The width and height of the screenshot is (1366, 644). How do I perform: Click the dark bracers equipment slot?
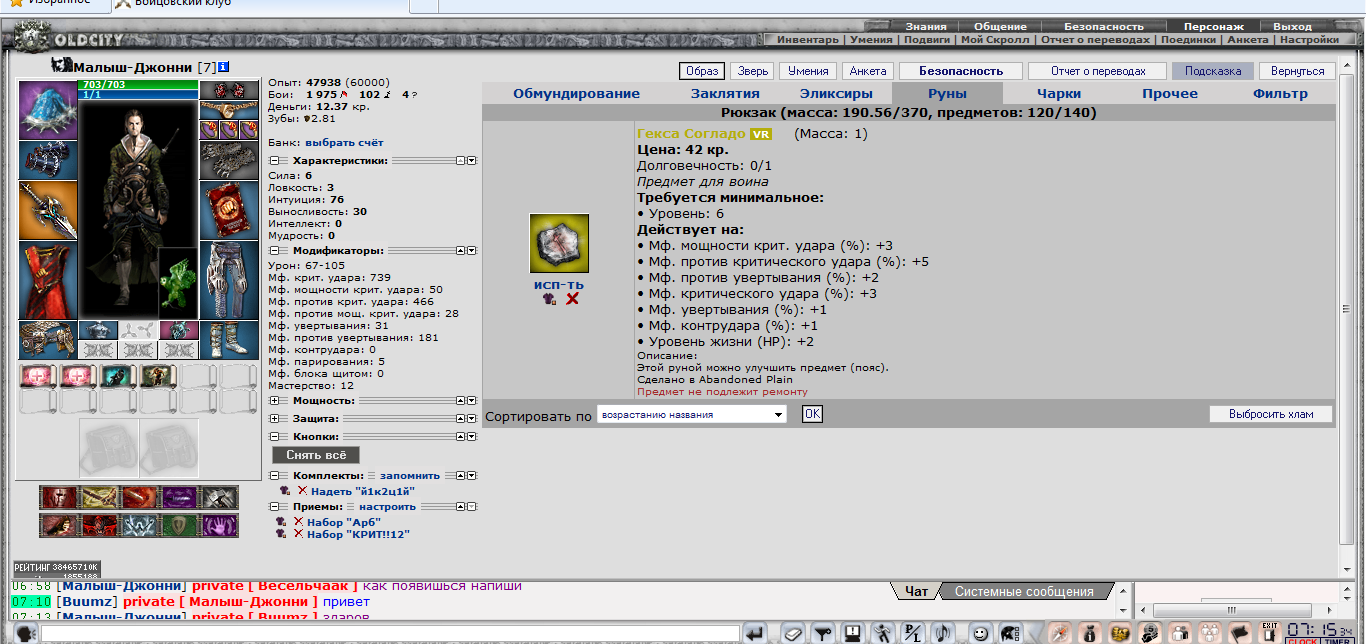tap(48, 160)
